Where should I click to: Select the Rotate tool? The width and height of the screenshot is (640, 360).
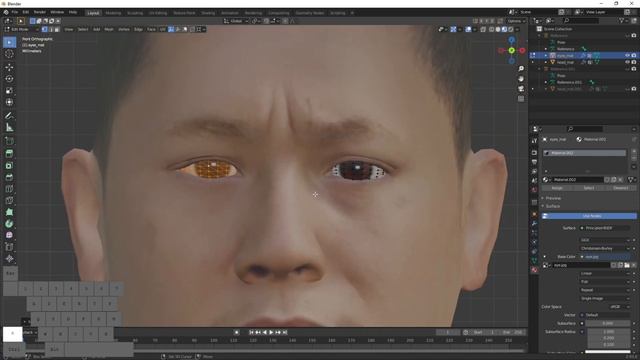(9, 79)
